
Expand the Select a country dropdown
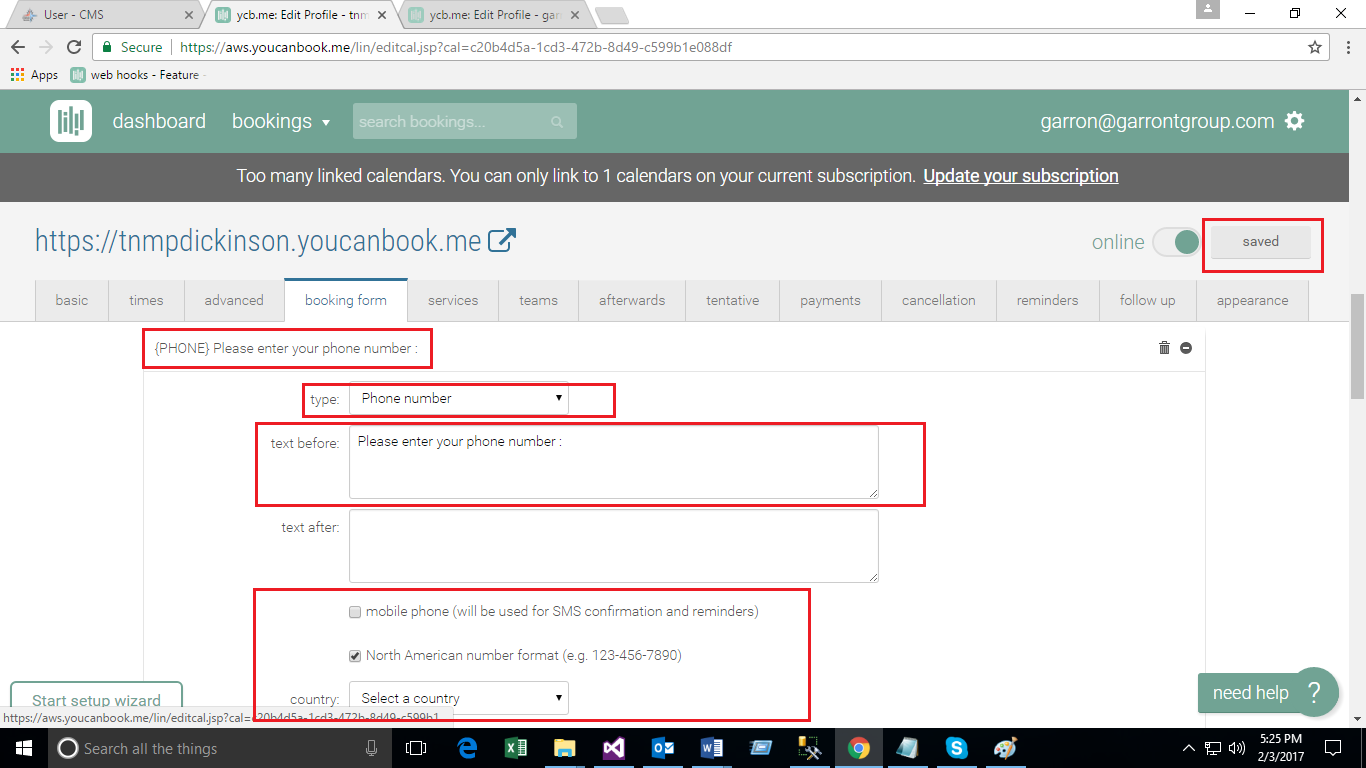point(459,698)
